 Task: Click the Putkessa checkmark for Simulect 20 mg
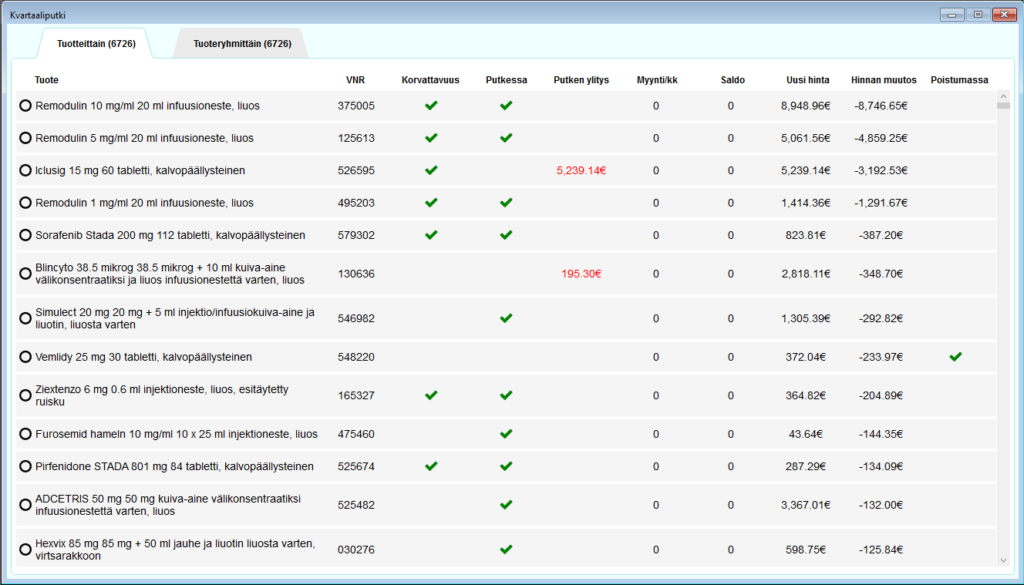tap(506, 318)
